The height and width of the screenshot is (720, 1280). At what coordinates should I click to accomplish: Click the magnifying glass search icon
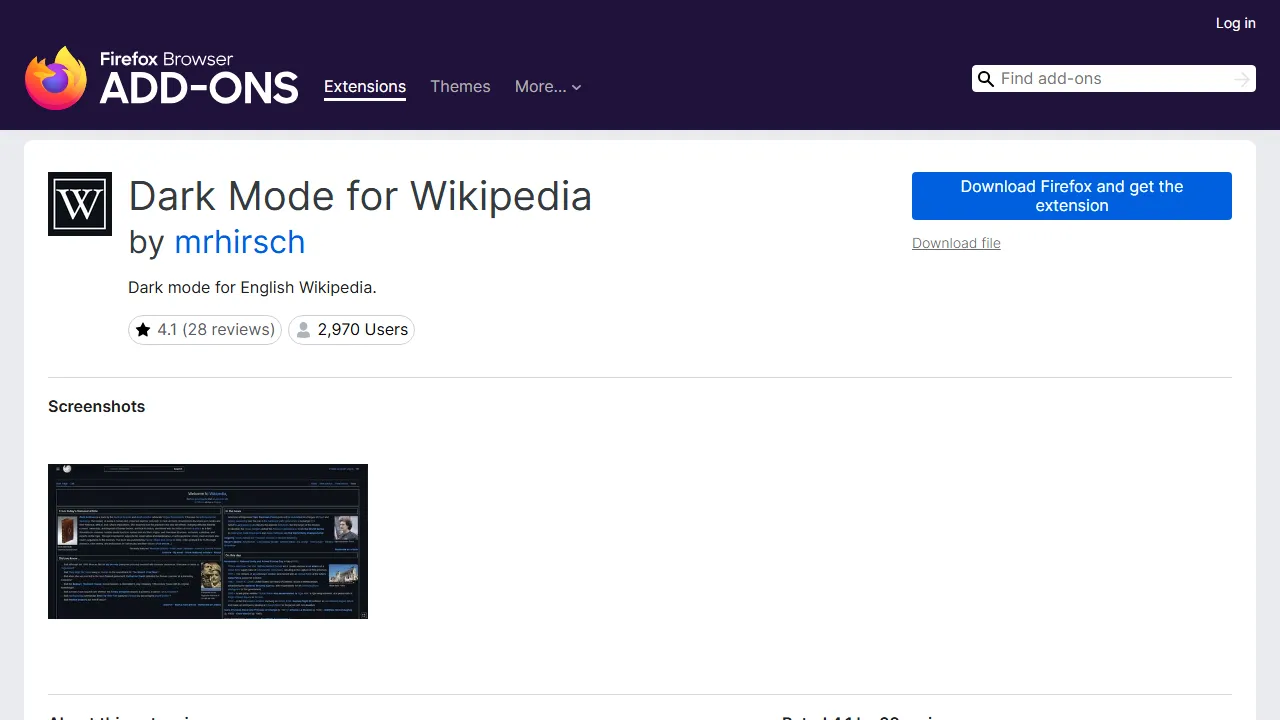pos(986,78)
